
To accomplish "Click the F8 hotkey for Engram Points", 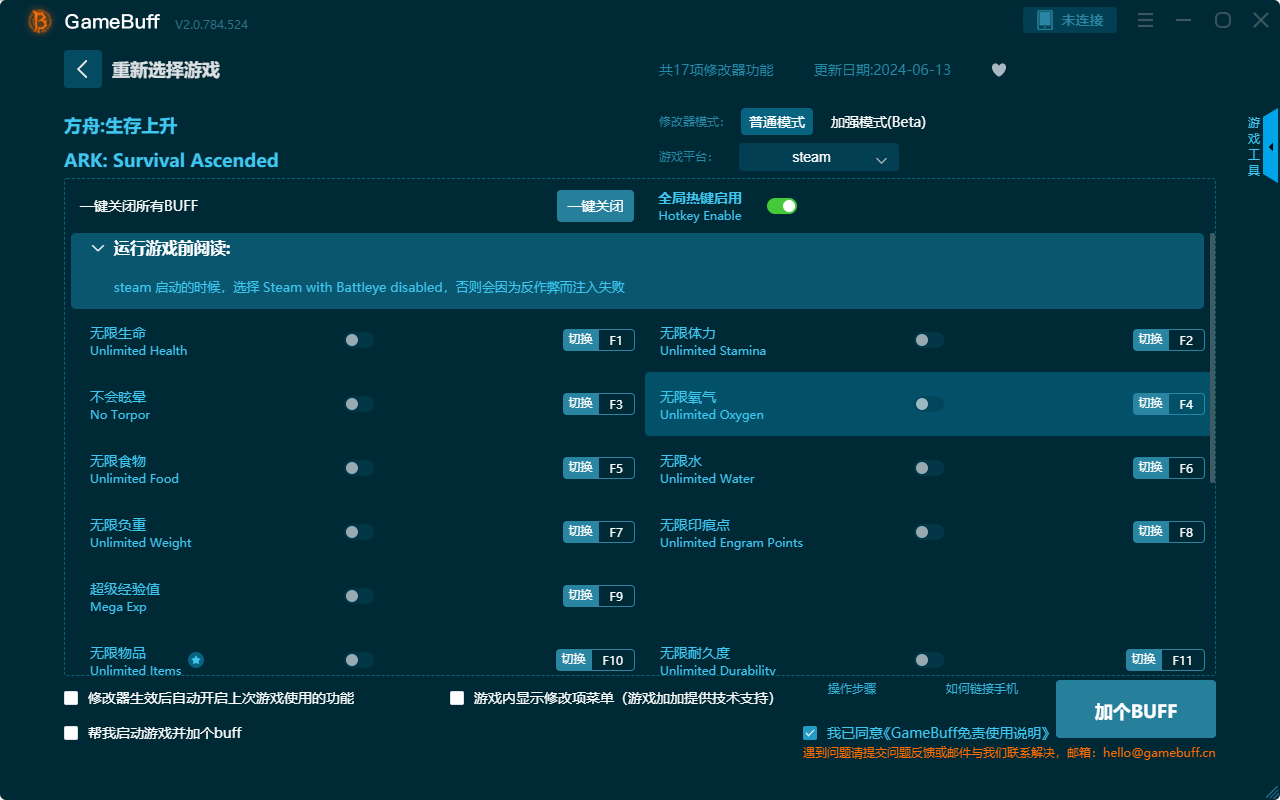I will click(1186, 532).
